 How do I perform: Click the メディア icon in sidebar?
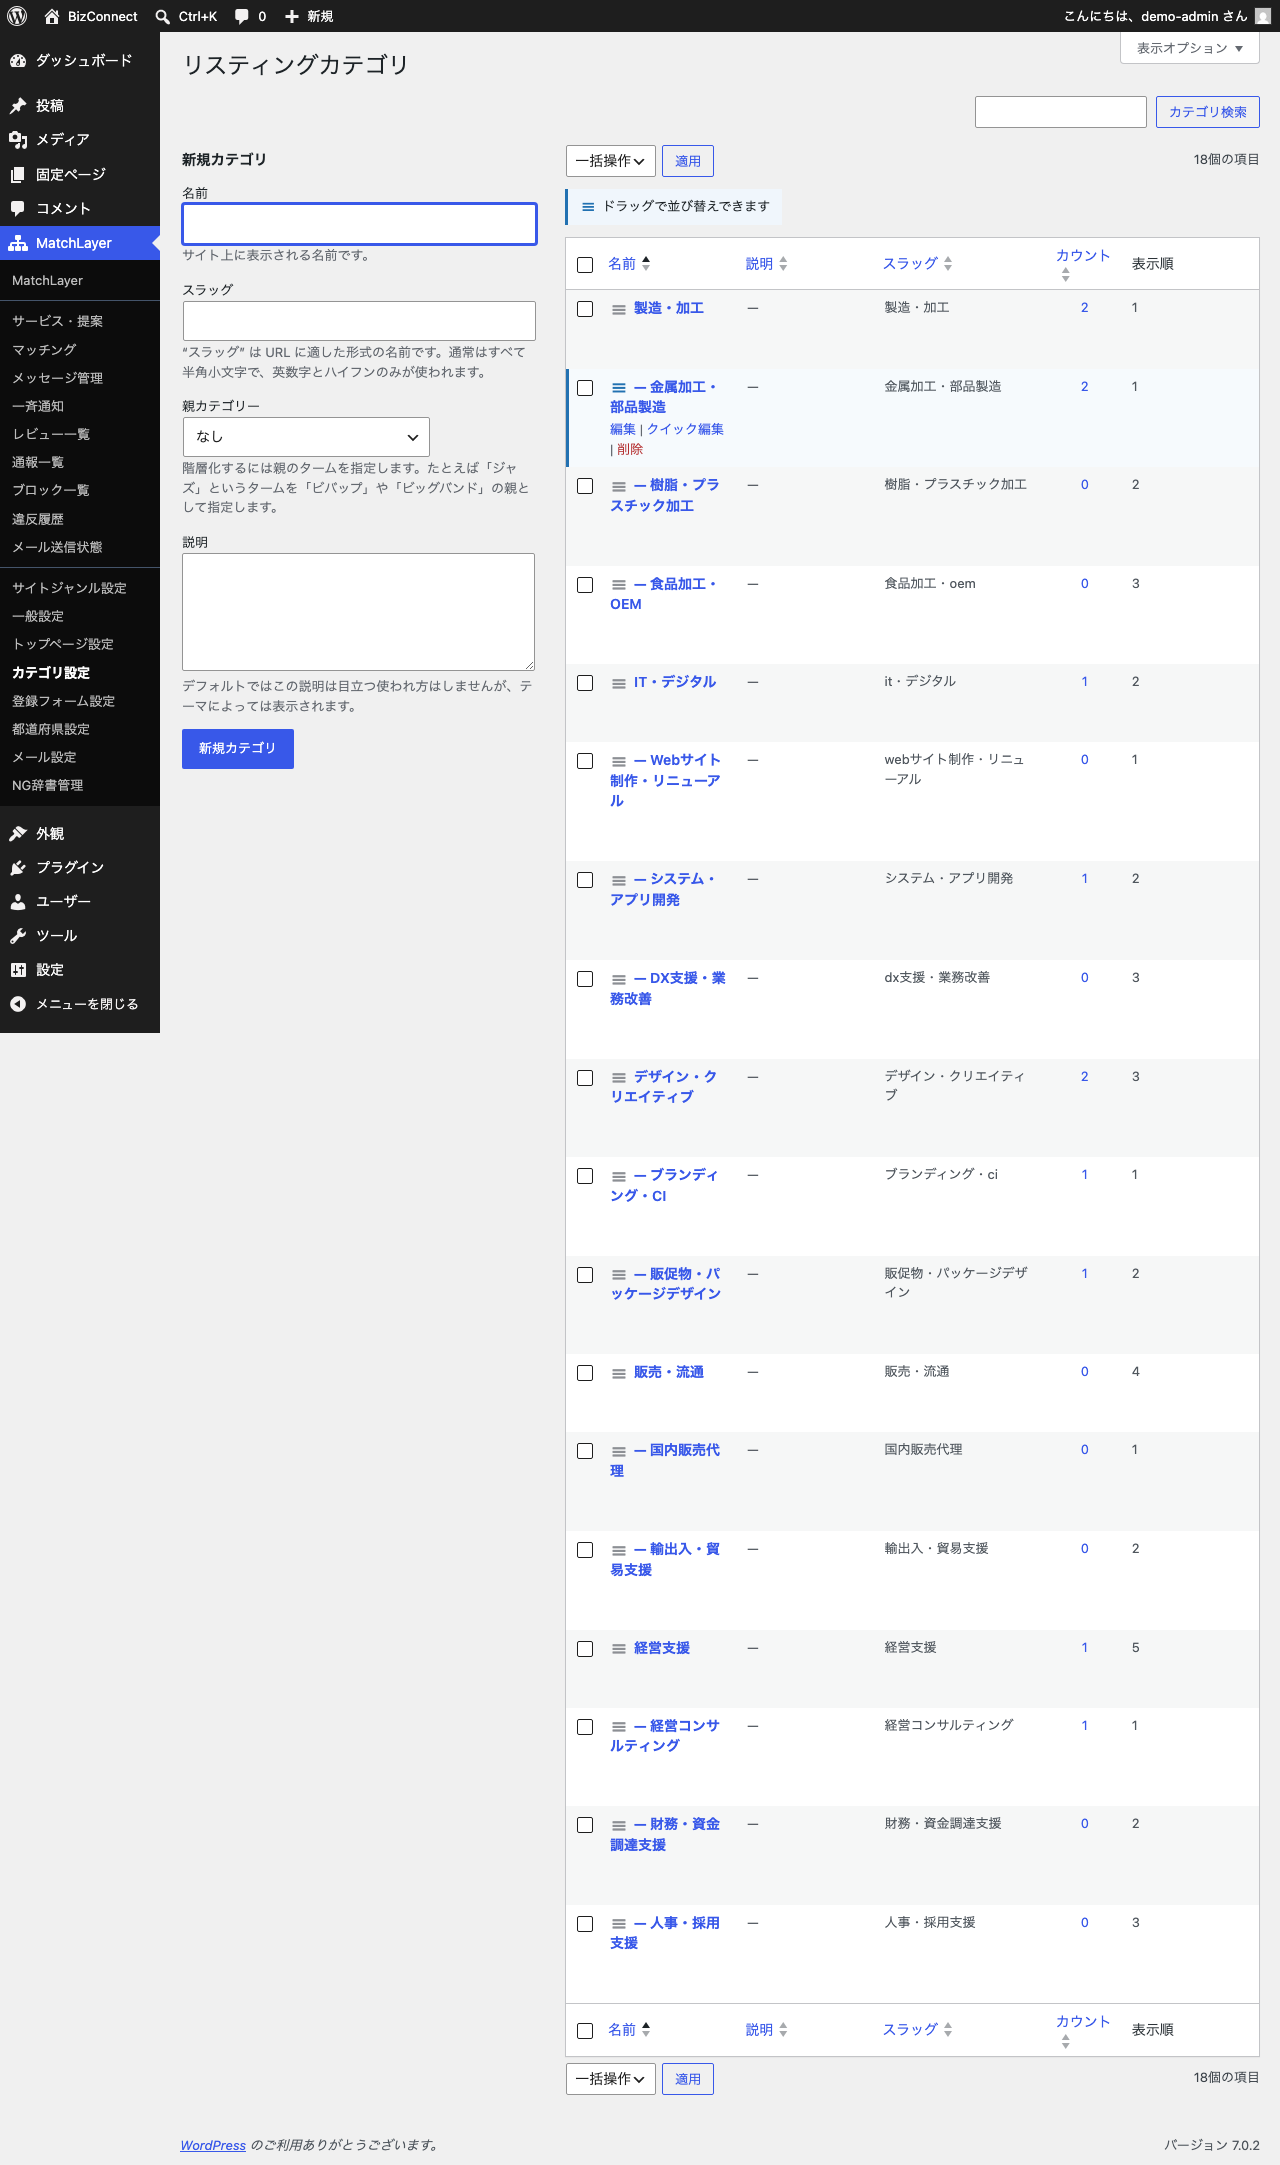click(18, 140)
